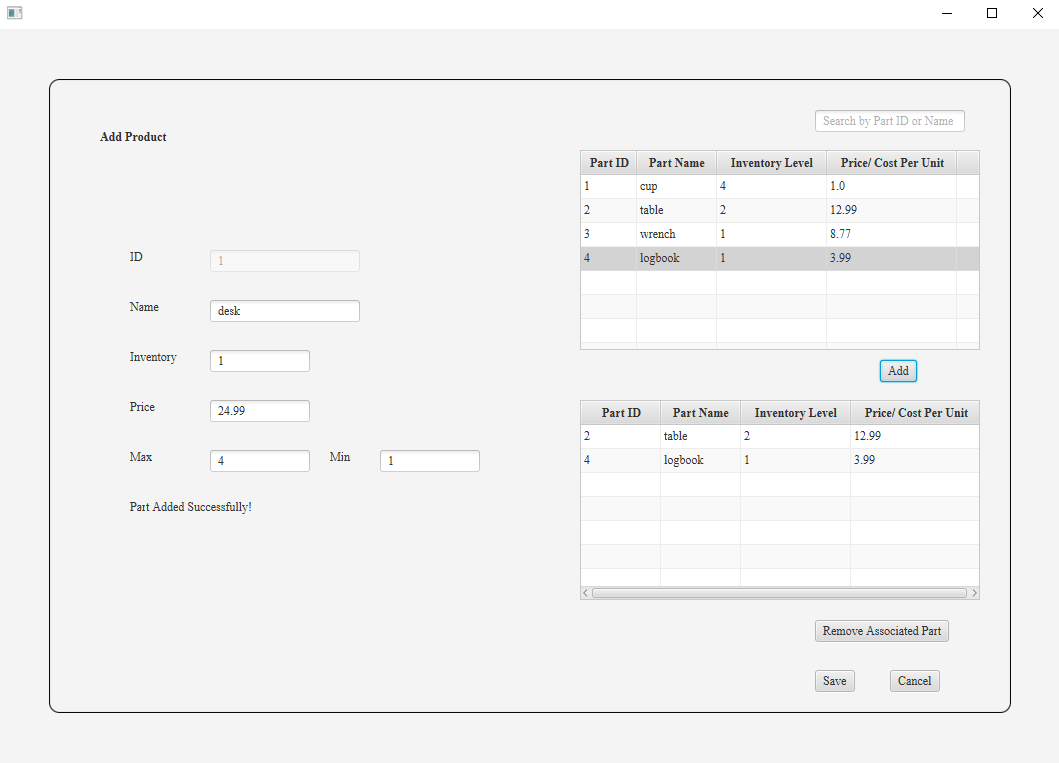
Task: Click the Add button below parts table
Action: [898, 371]
